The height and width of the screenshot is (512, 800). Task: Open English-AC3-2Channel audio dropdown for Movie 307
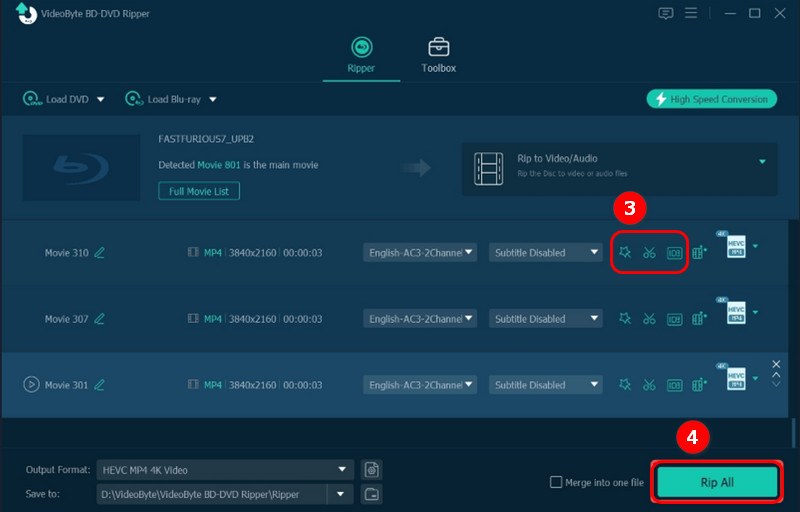[x=420, y=319]
